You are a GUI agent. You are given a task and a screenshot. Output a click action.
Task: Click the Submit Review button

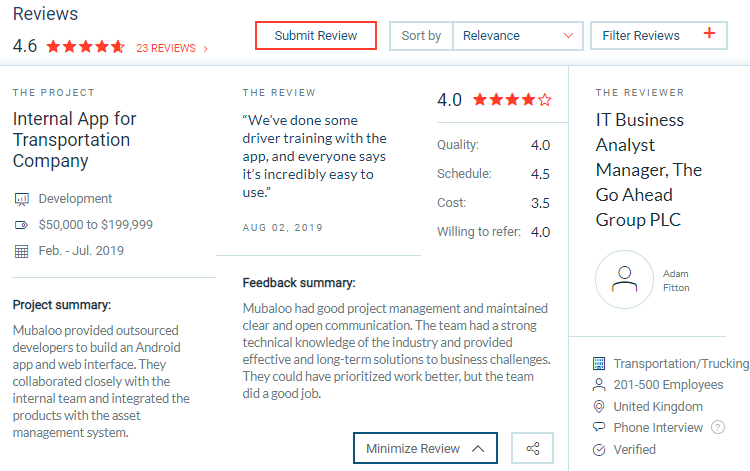tap(316, 35)
